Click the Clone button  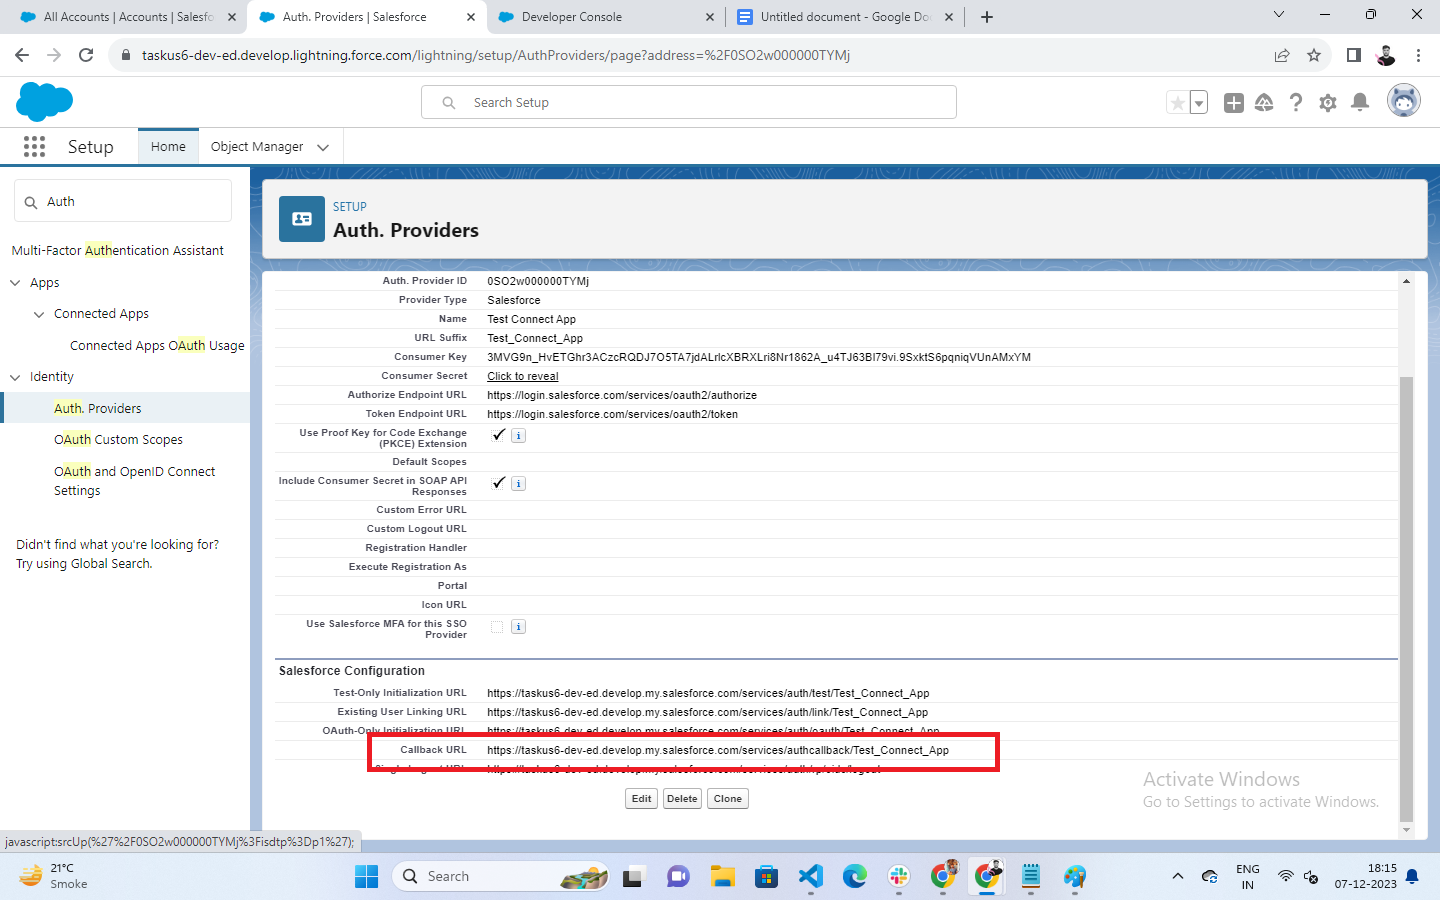[728, 799]
